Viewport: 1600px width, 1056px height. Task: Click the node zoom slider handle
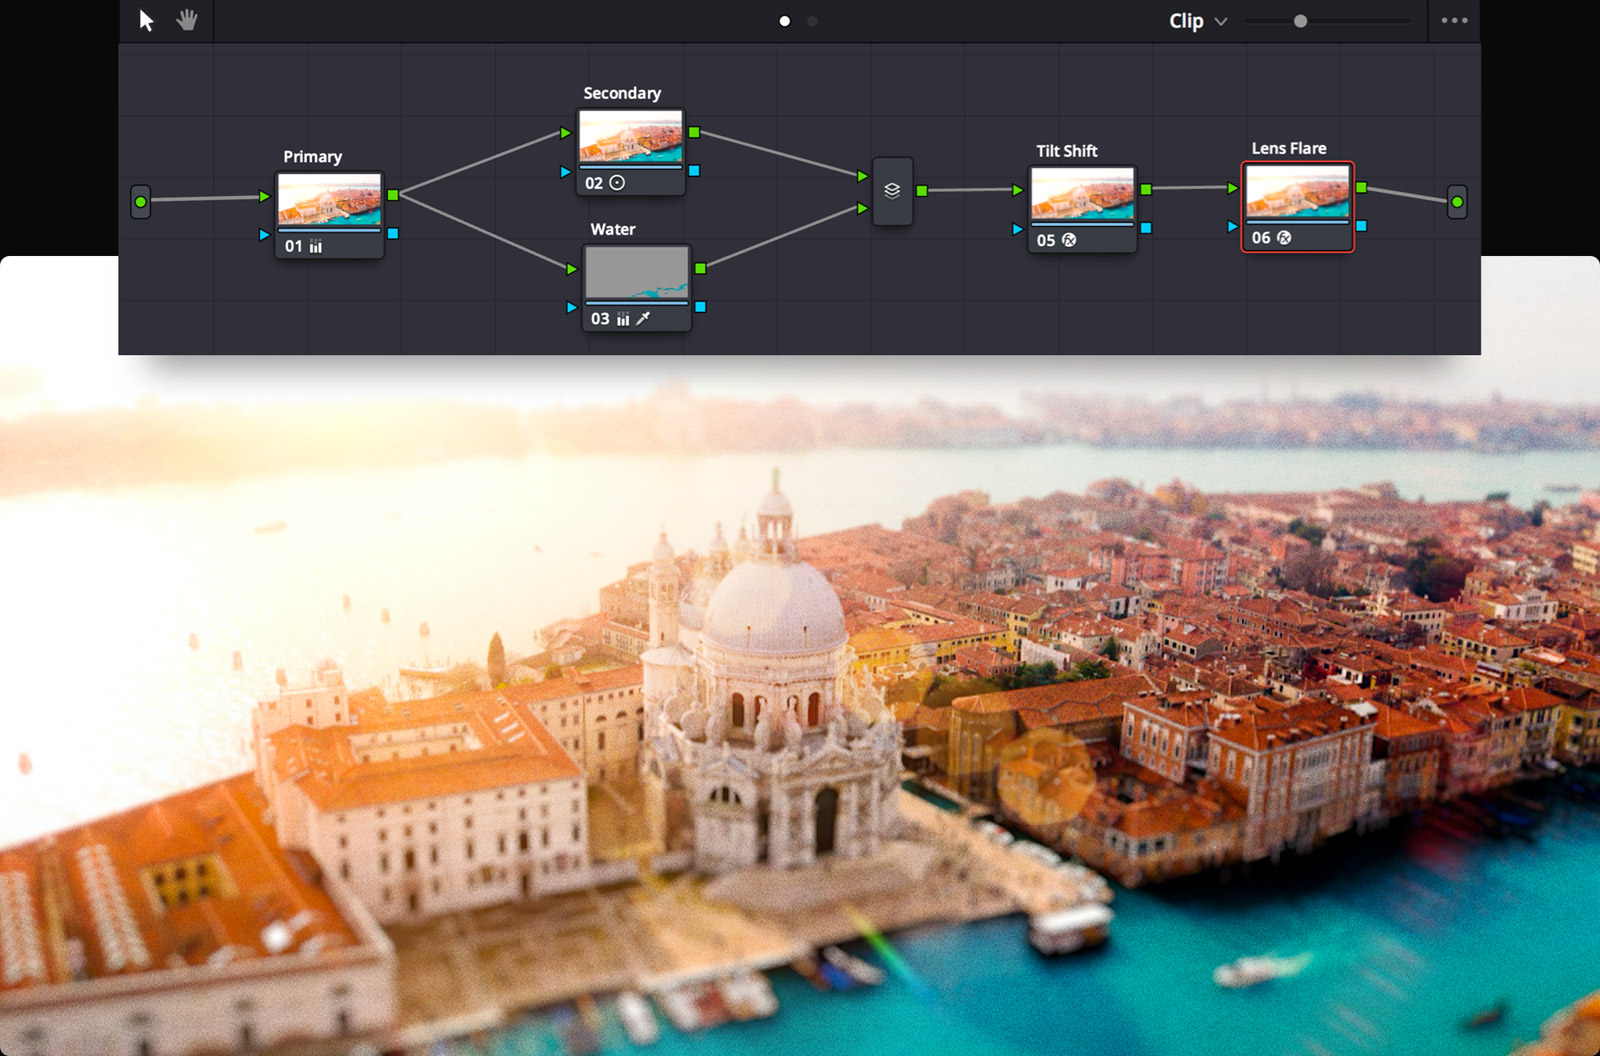coord(1300,19)
